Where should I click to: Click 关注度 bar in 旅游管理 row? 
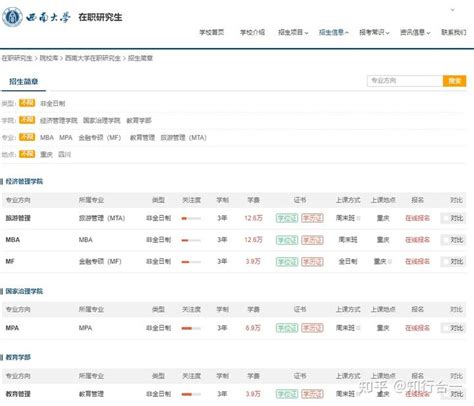[x=191, y=219]
